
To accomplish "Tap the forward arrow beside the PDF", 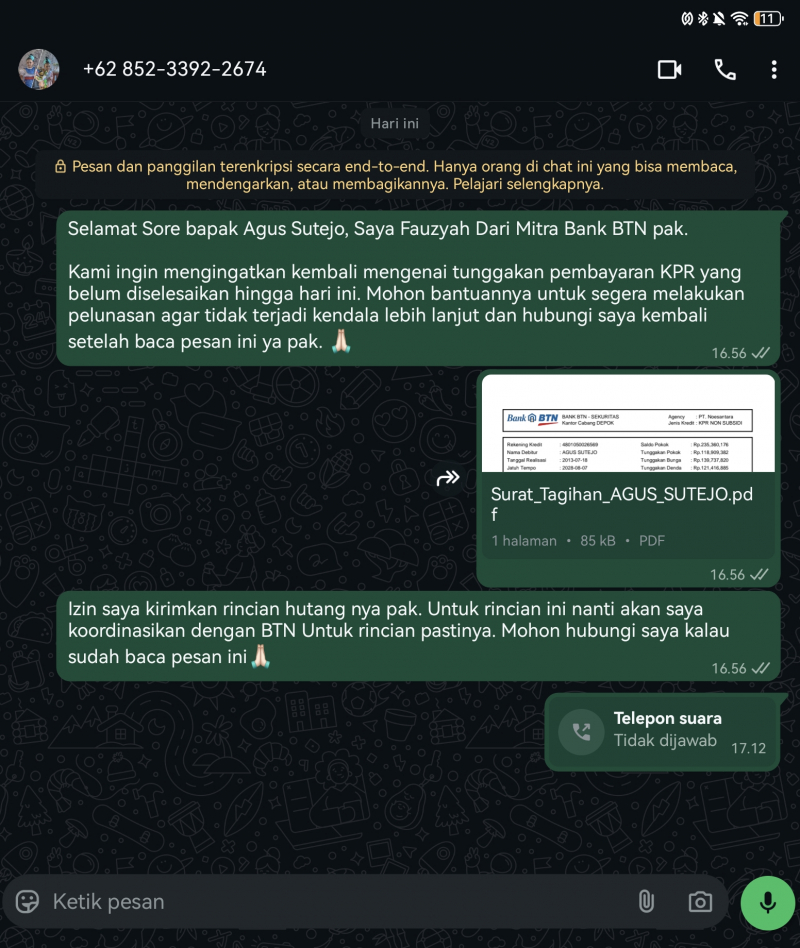I will [x=448, y=478].
